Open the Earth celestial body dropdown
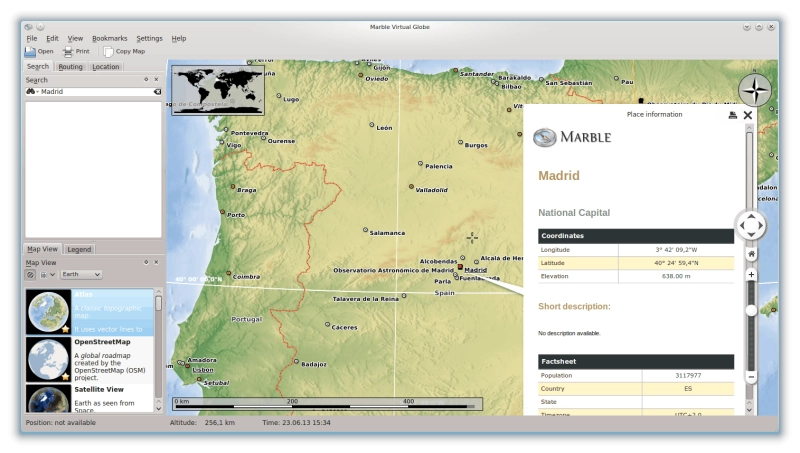 click(x=81, y=274)
